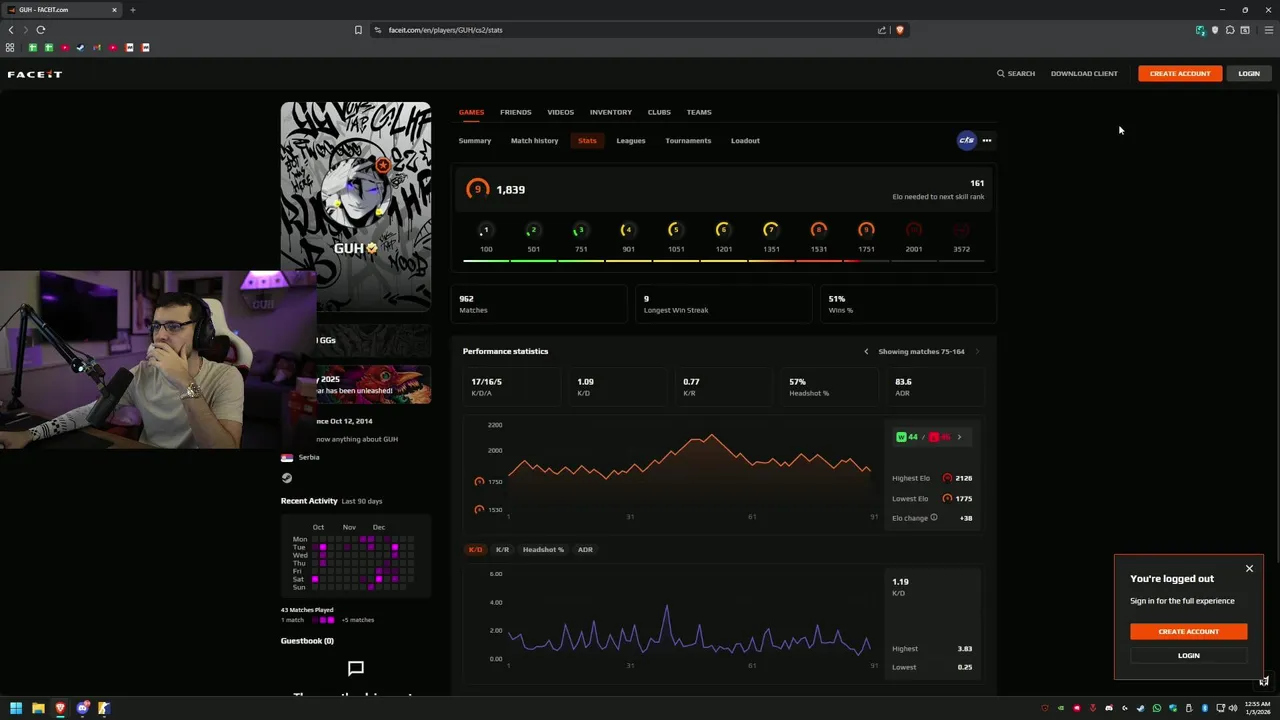Click LOGIN in the logged-out popup
1280x720 pixels.
(1189, 656)
